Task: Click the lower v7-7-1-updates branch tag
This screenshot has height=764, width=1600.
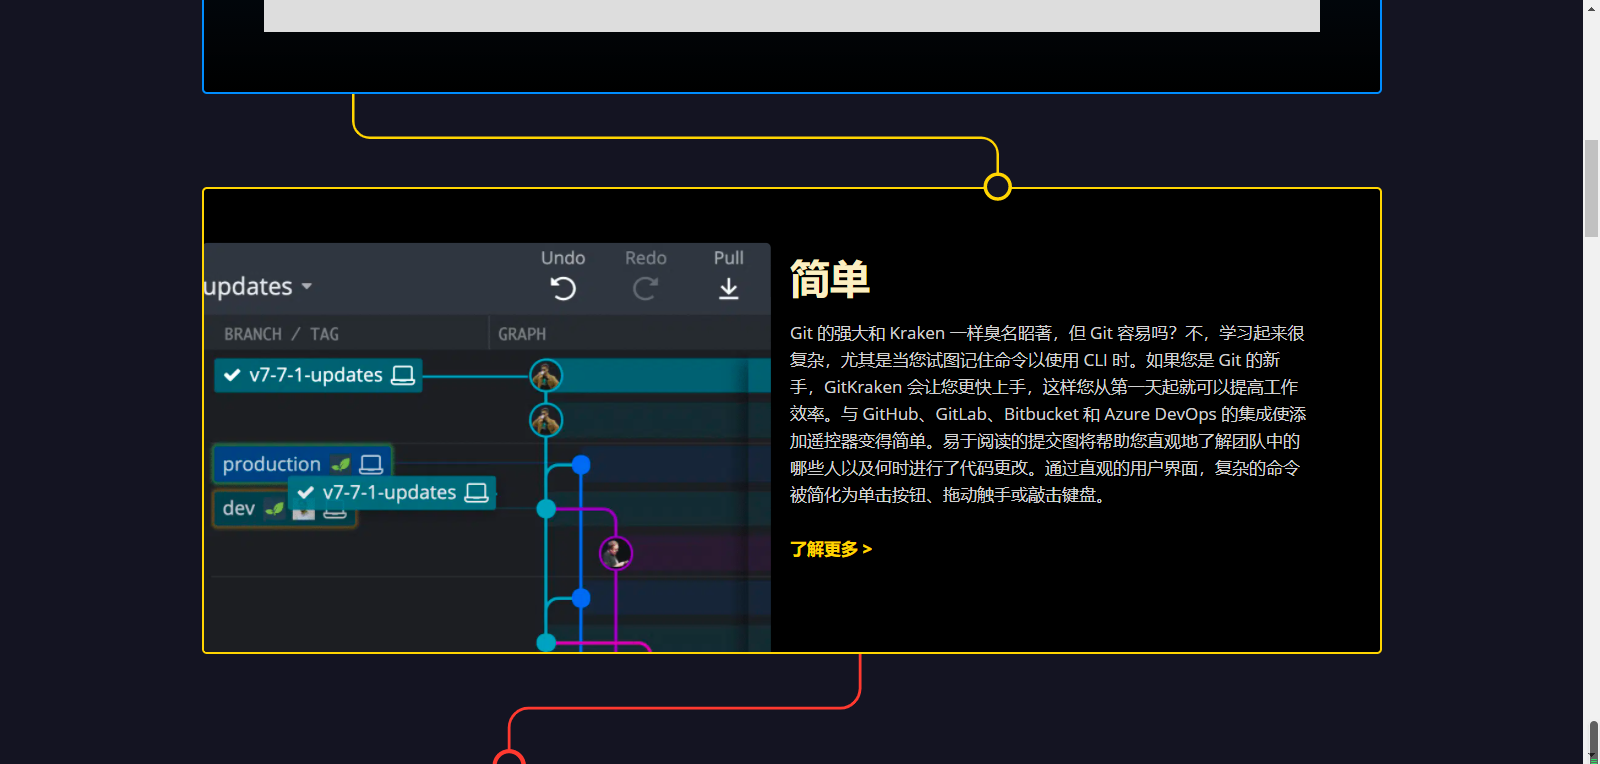Action: point(392,492)
